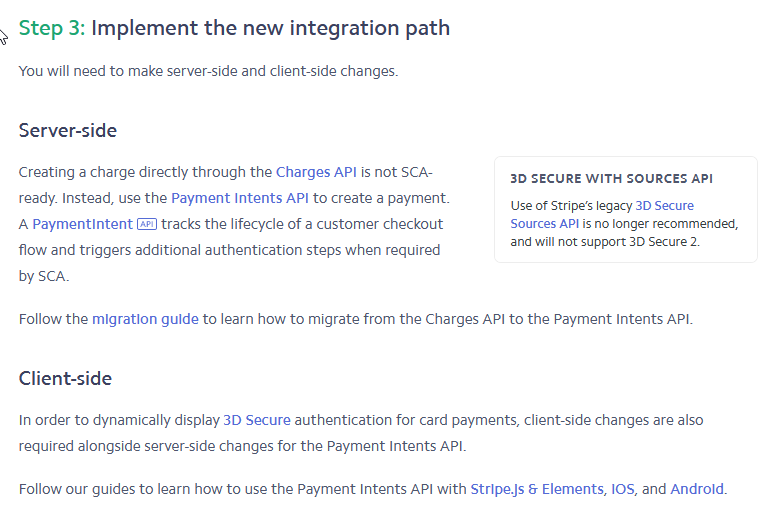Click the Server-side section heading
764x524 pixels.
pos(68,131)
